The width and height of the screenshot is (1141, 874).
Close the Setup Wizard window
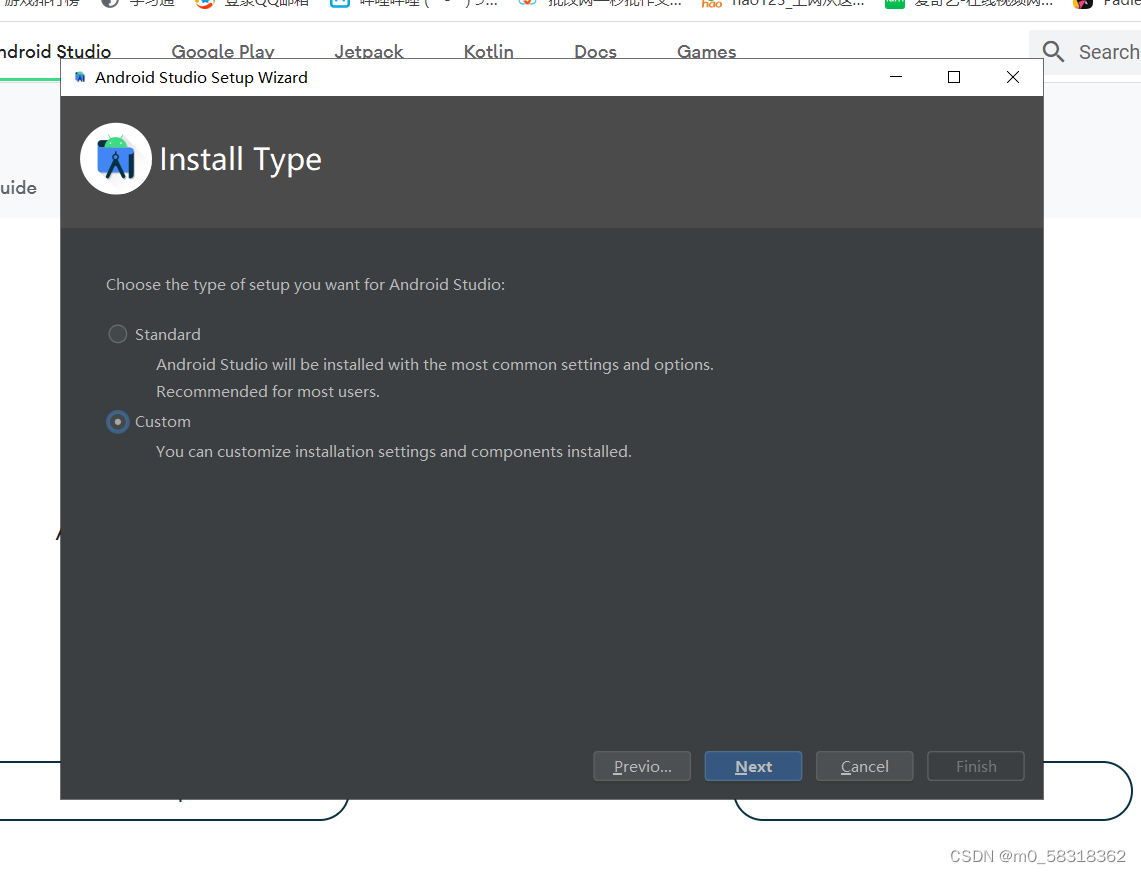click(x=1012, y=77)
